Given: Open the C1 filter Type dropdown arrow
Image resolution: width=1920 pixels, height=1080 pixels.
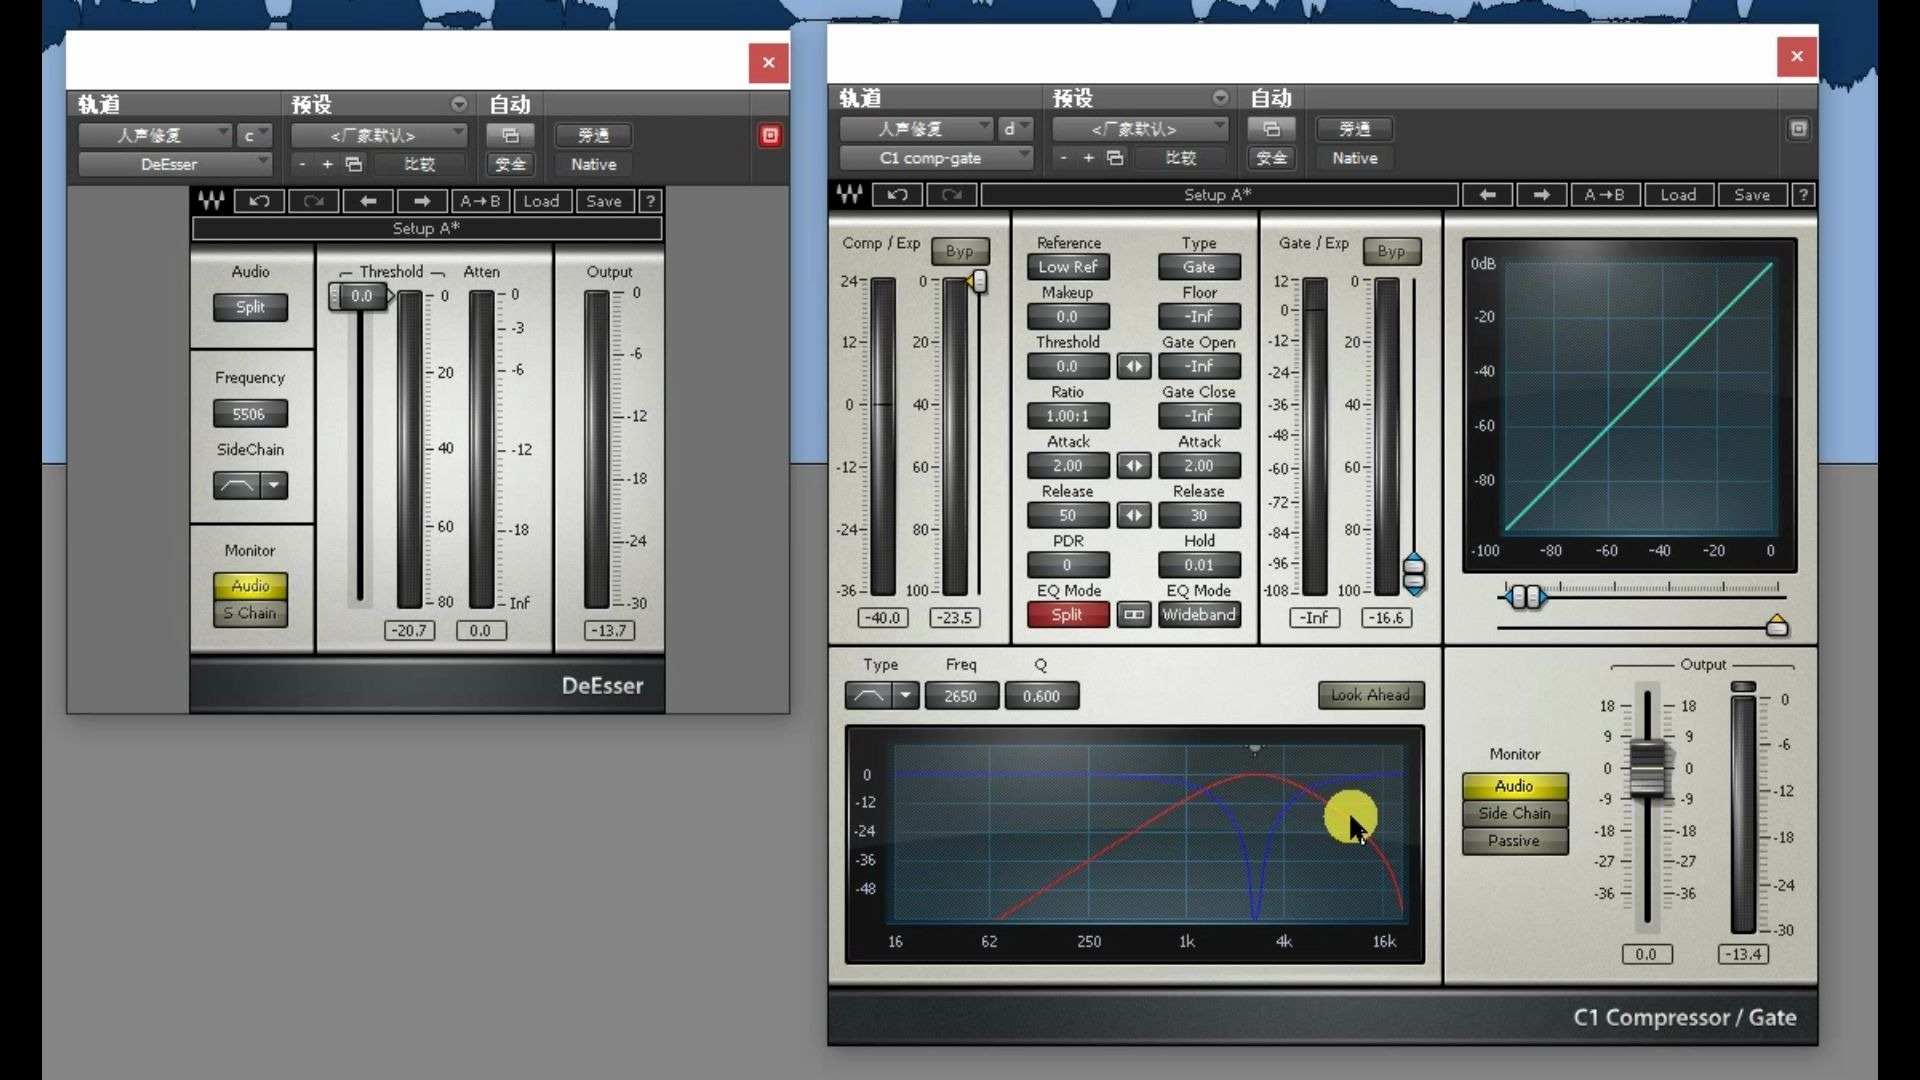Looking at the screenshot, I should point(905,695).
